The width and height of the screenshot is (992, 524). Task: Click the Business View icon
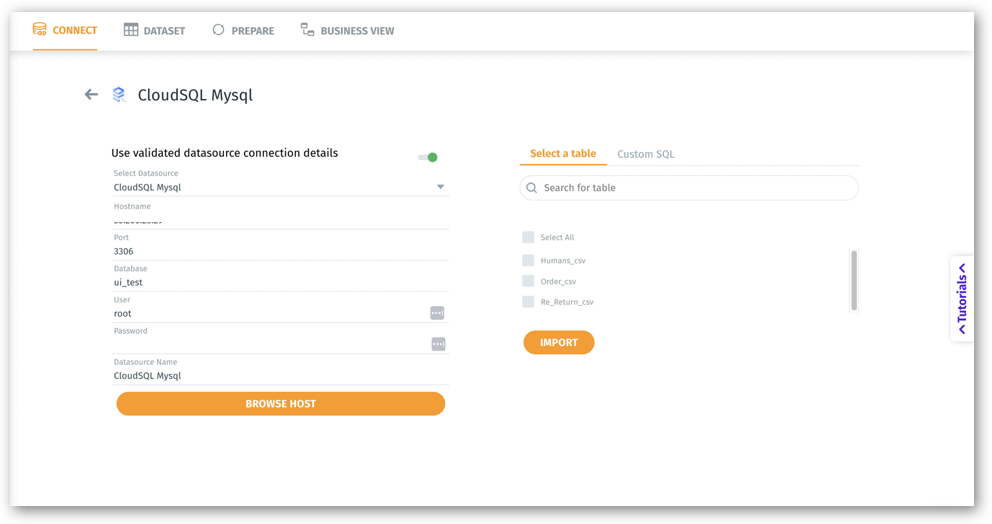coord(307,30)
